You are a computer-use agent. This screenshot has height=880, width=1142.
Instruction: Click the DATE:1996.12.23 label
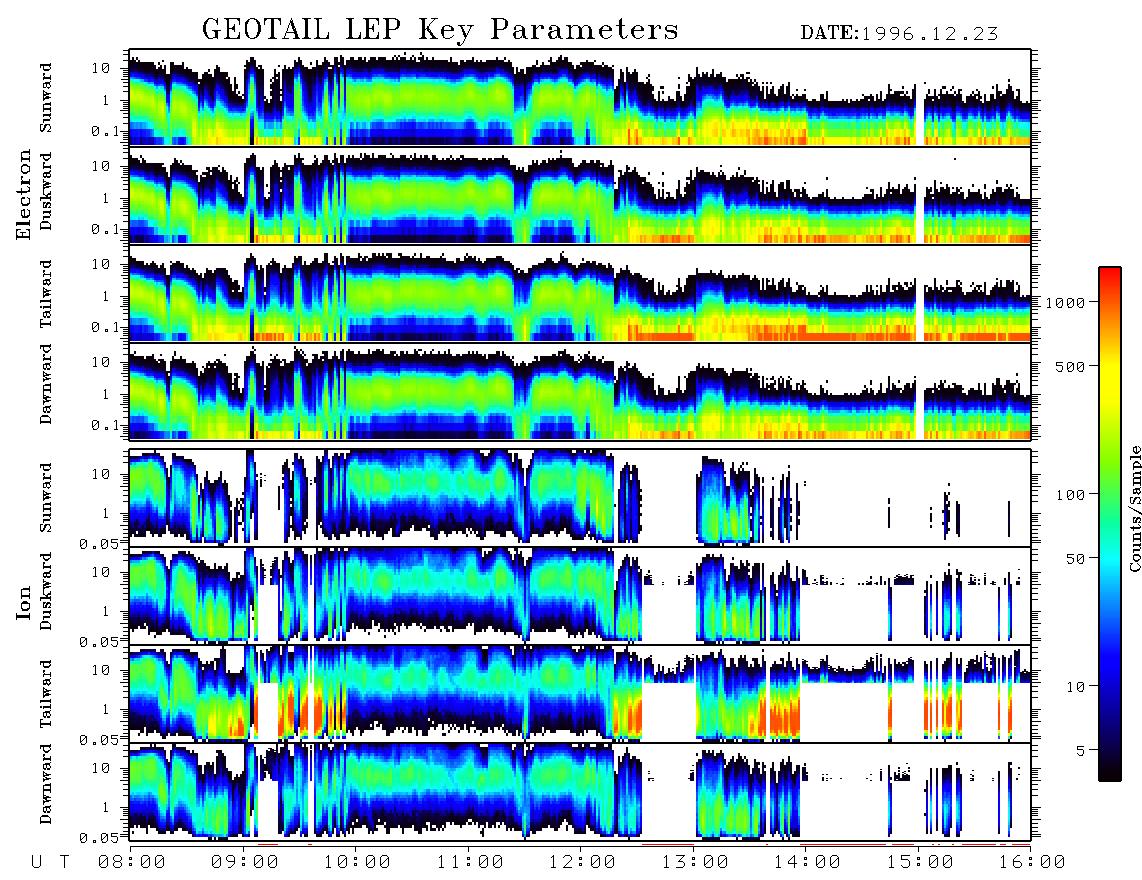899,33
